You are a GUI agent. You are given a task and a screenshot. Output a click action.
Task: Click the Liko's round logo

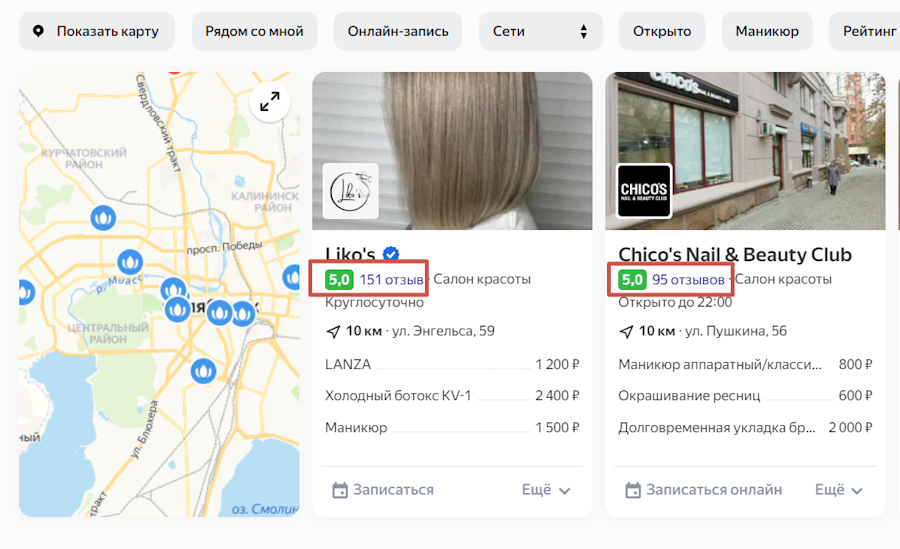point(351,191)
